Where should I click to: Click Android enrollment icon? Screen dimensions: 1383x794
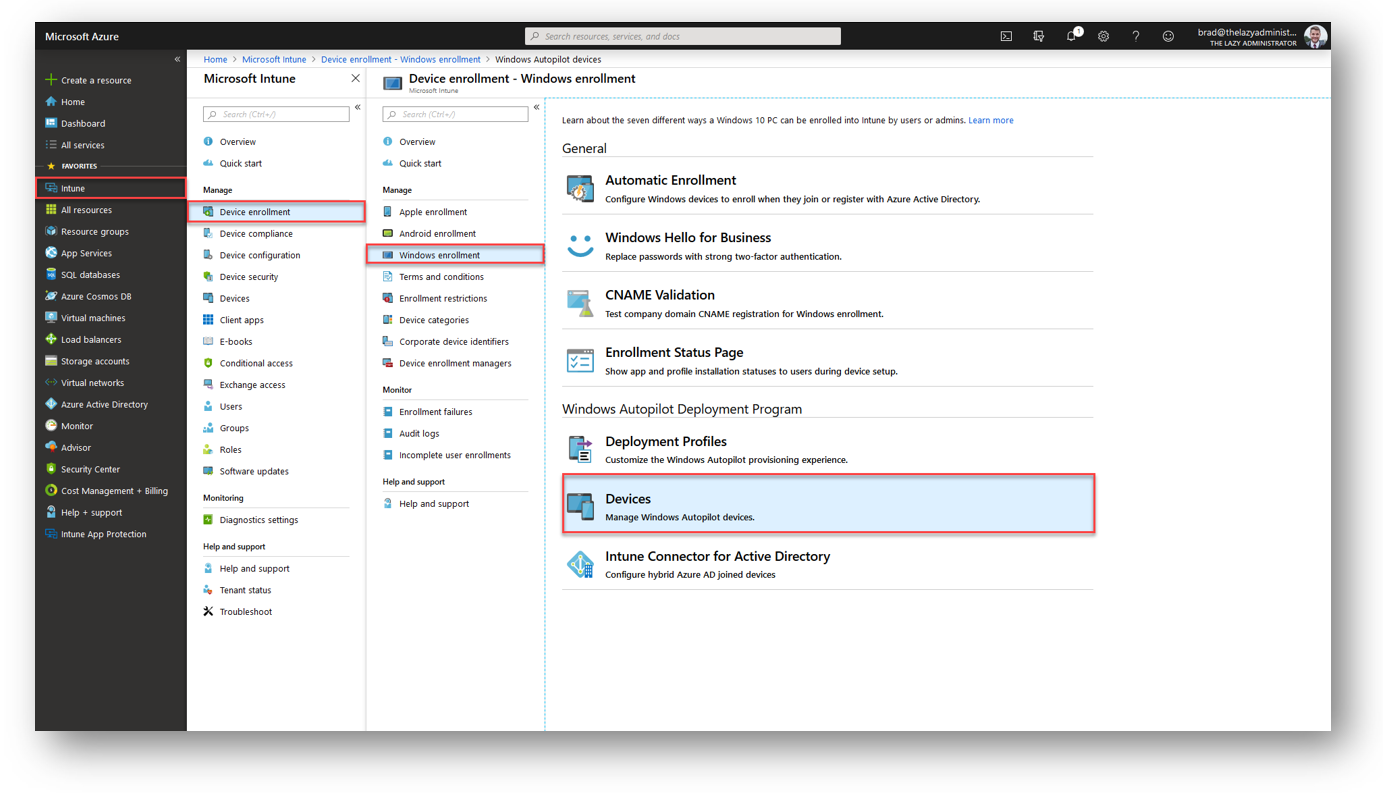point(388,233)
